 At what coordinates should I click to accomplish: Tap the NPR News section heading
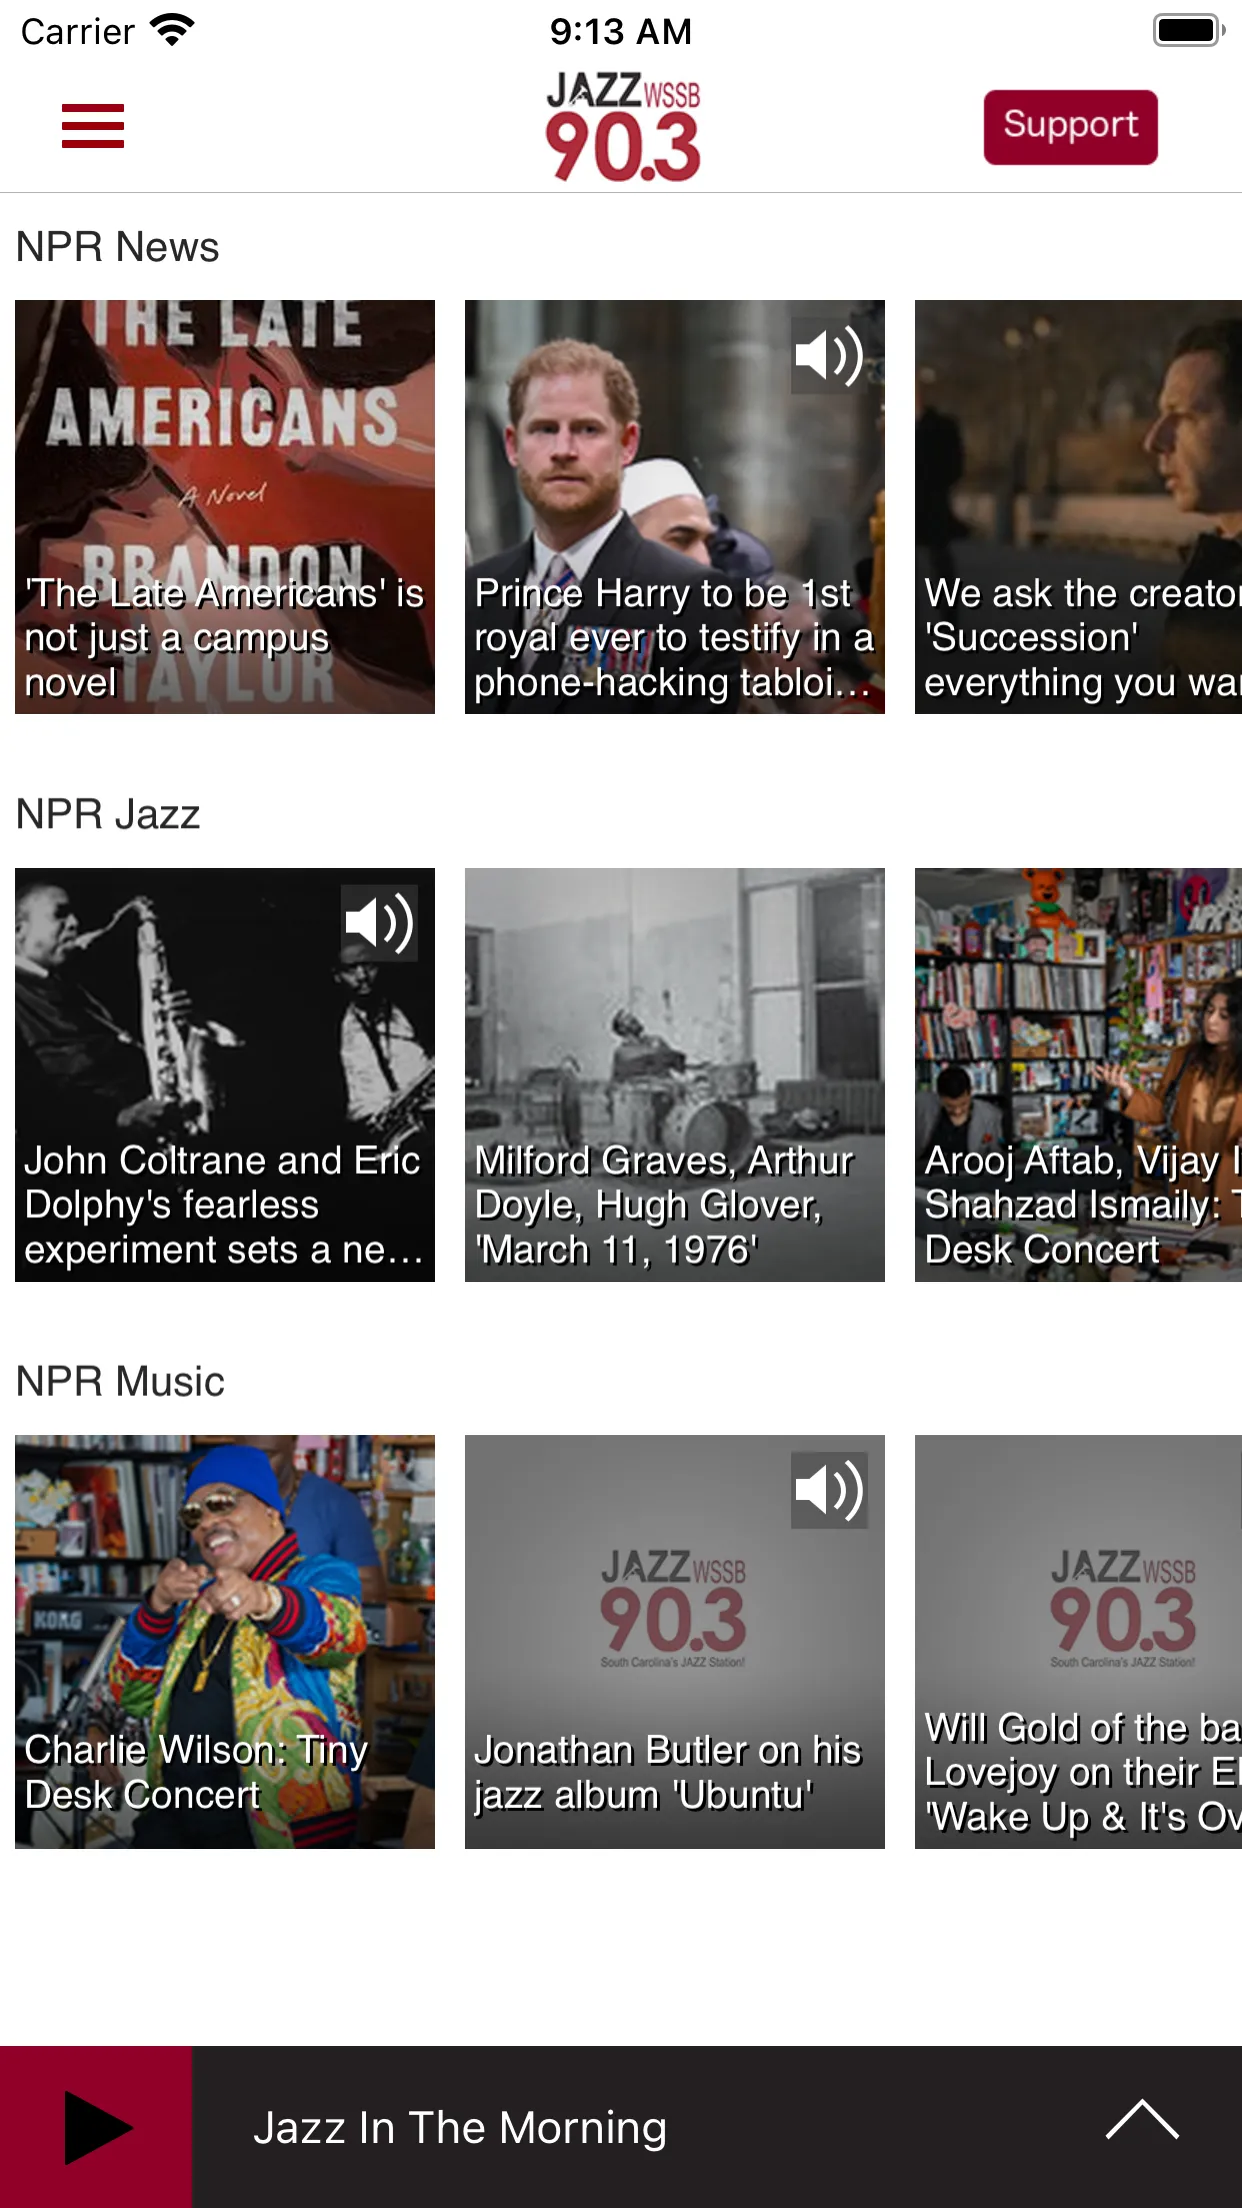pyautogui.click(x=118, y=247)
